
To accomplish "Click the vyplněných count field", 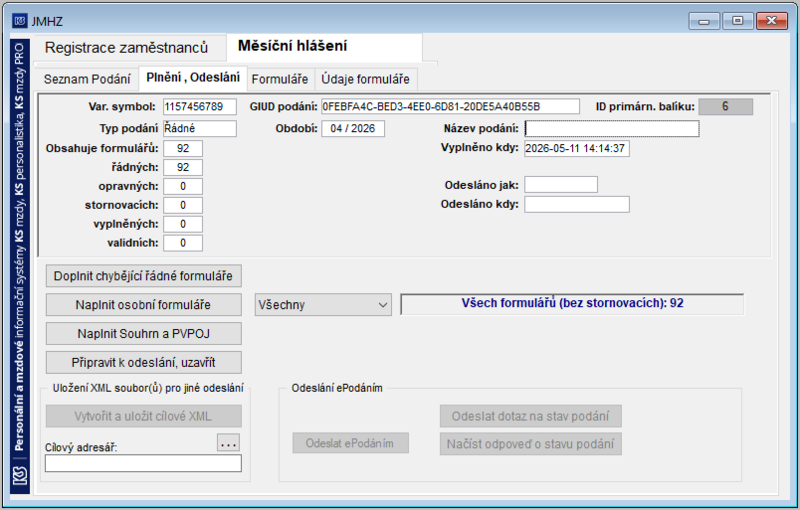I will [183, 224].
